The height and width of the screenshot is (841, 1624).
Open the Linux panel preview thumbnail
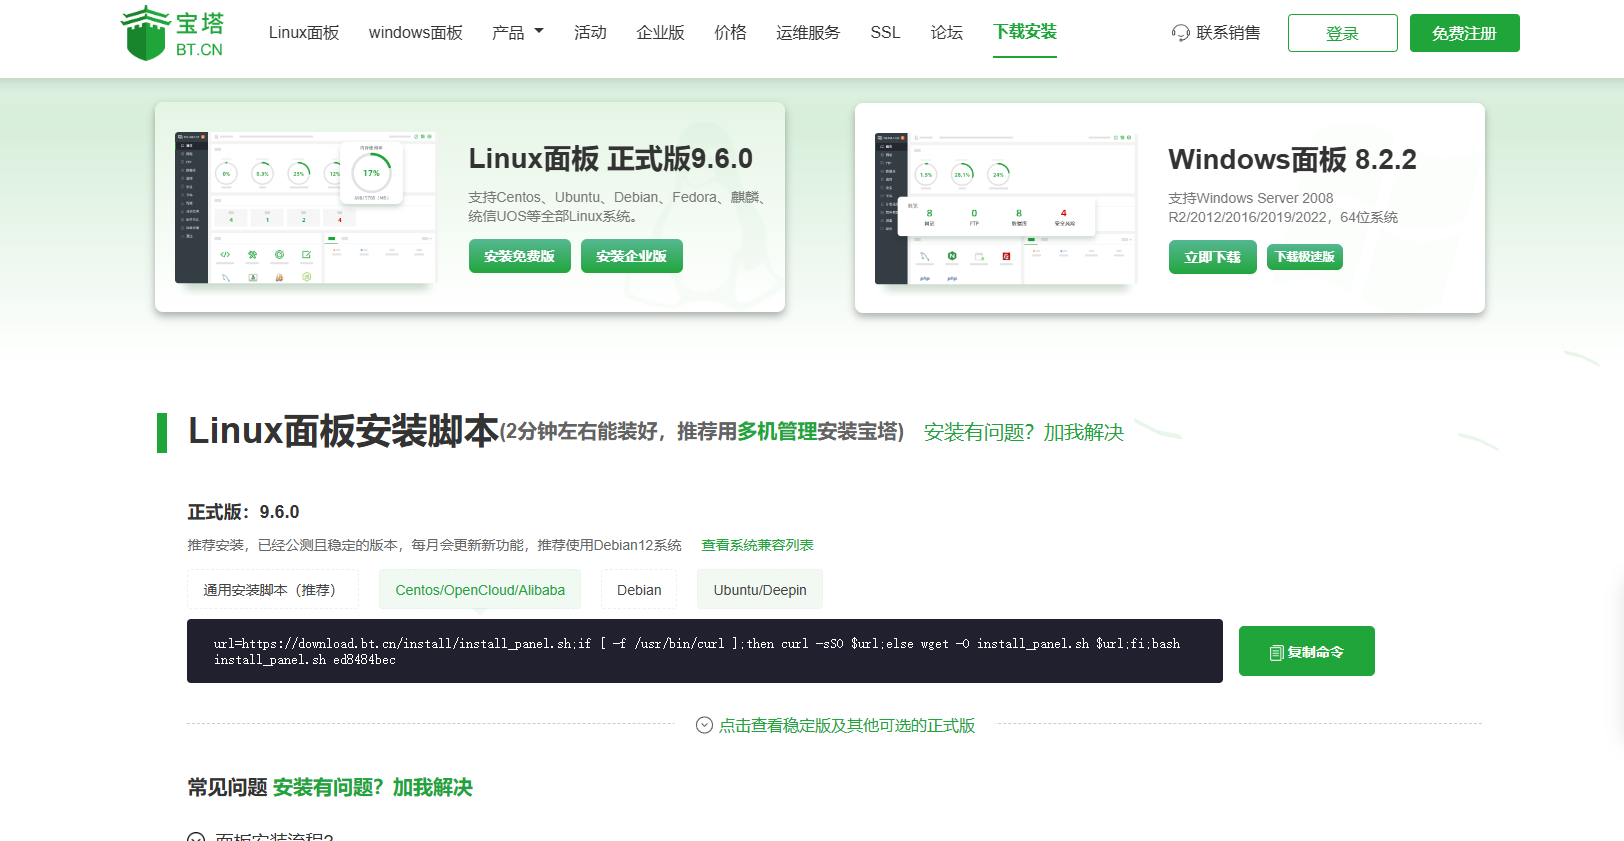tap(305, 207)
